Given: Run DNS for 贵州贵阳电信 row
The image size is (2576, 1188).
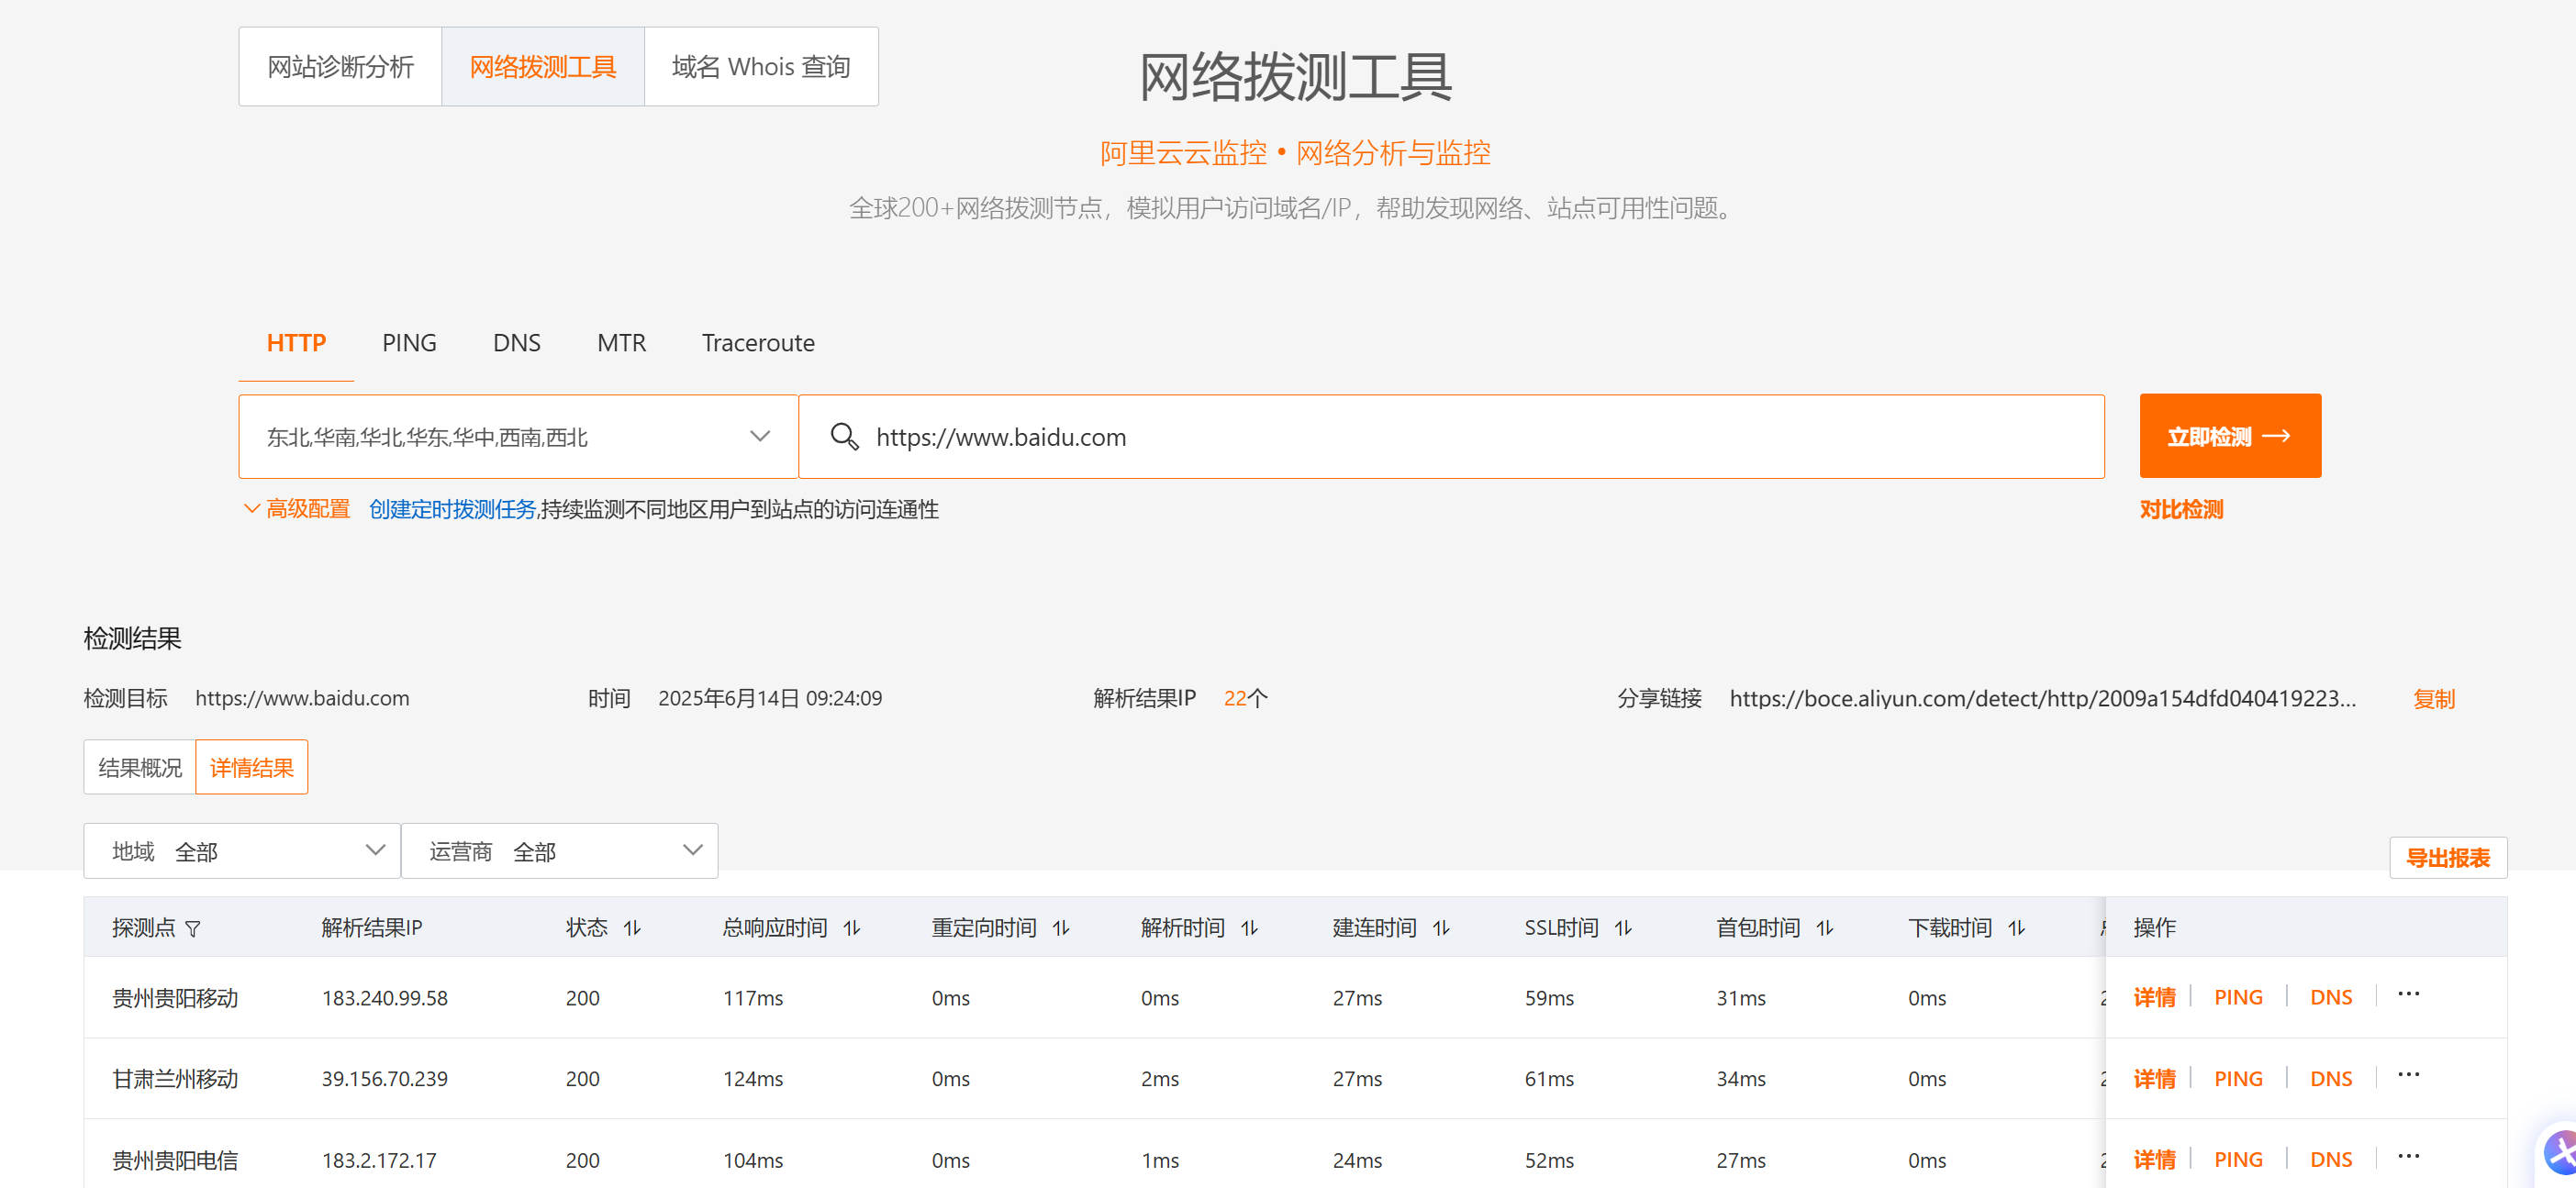Looking at the screenshot, I should (2331, 1159).
